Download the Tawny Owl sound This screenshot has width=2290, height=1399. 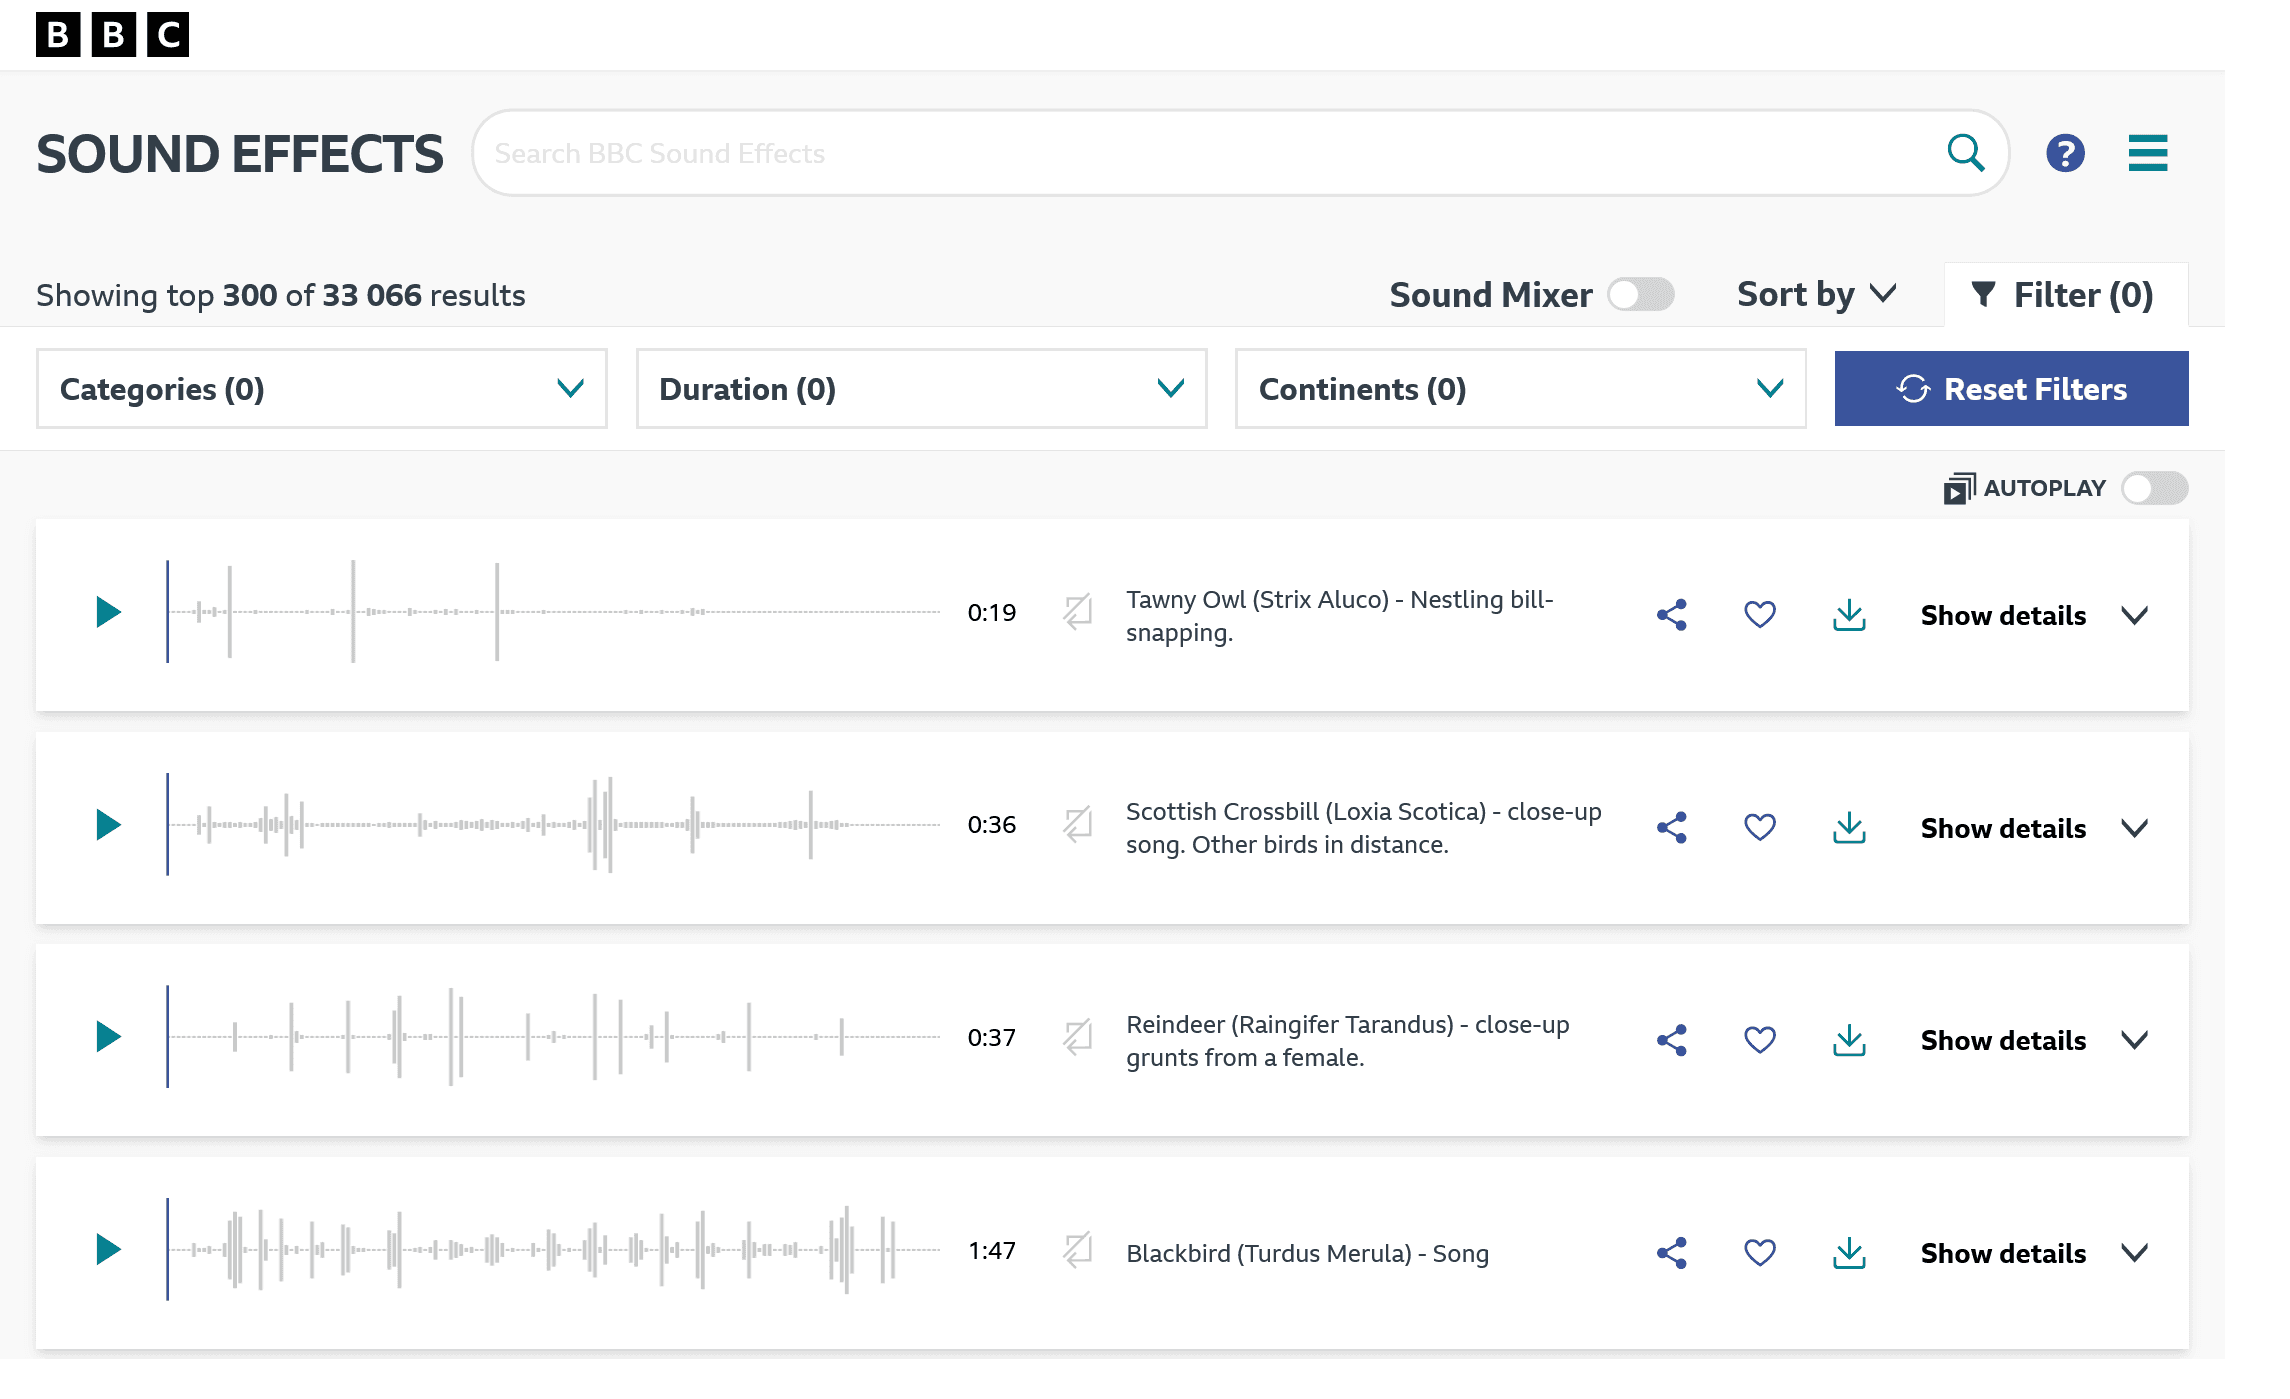coord(1850,615)
